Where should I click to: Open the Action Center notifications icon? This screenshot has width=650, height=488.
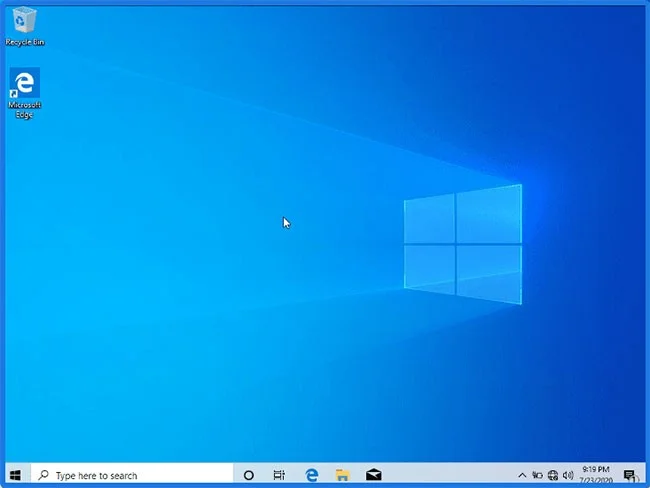coord(630,476)
